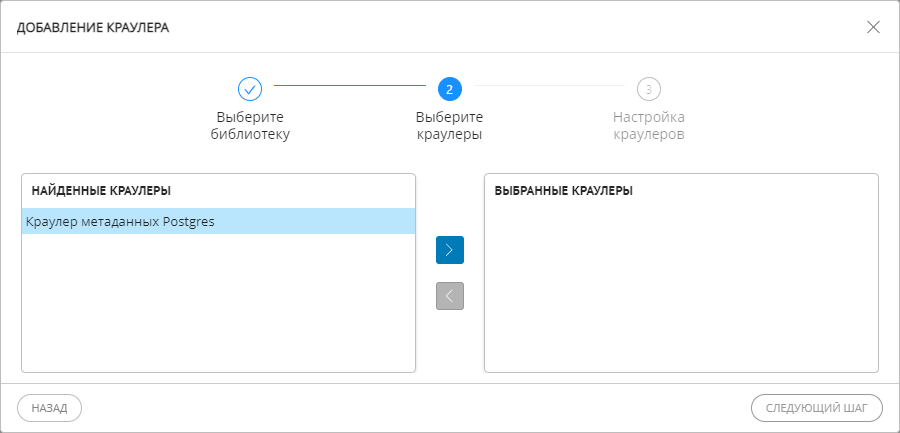
Task: Click the grey left arrow remove button
Action: (450, 296)
